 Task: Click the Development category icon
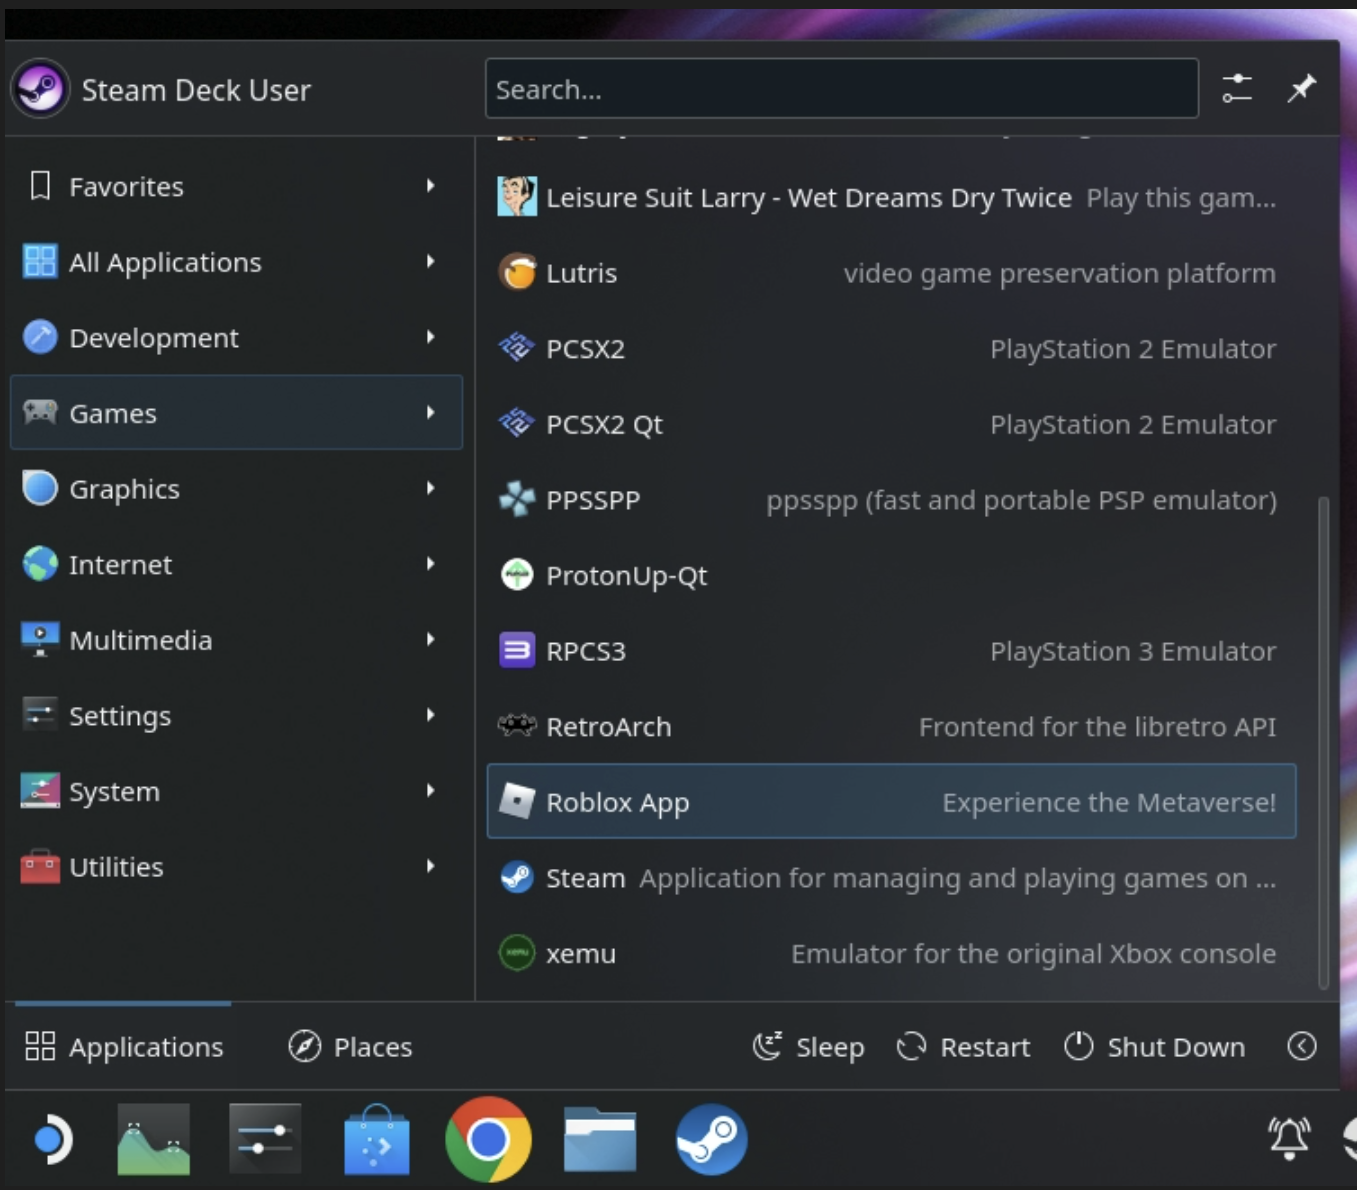tap(40, 337)
